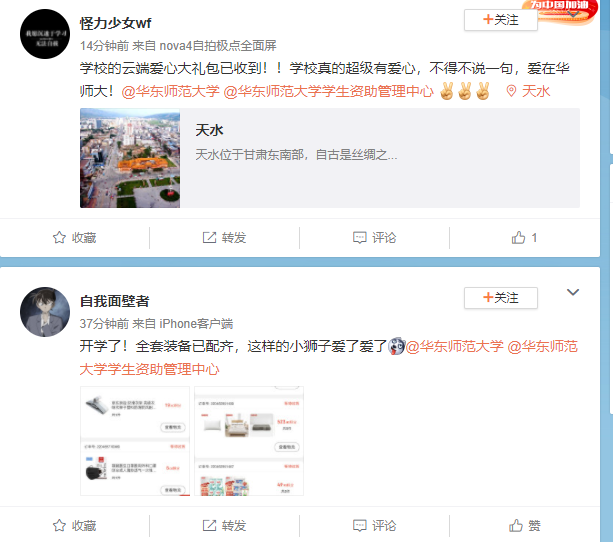Like the first post with thumbs-up
The height and width of the screenshot is (542, 613).
518,237
